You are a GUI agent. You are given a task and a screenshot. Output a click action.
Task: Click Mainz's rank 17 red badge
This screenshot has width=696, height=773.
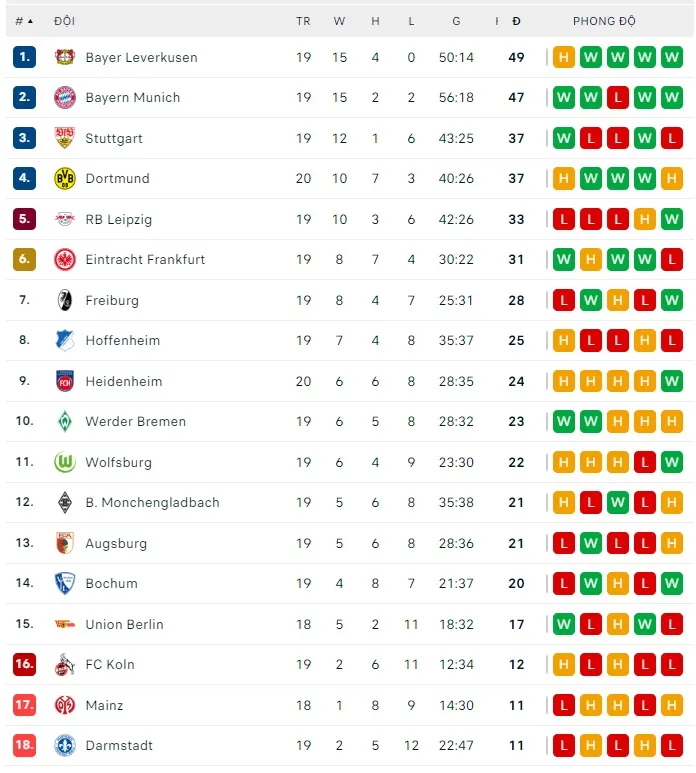(25, 705)
